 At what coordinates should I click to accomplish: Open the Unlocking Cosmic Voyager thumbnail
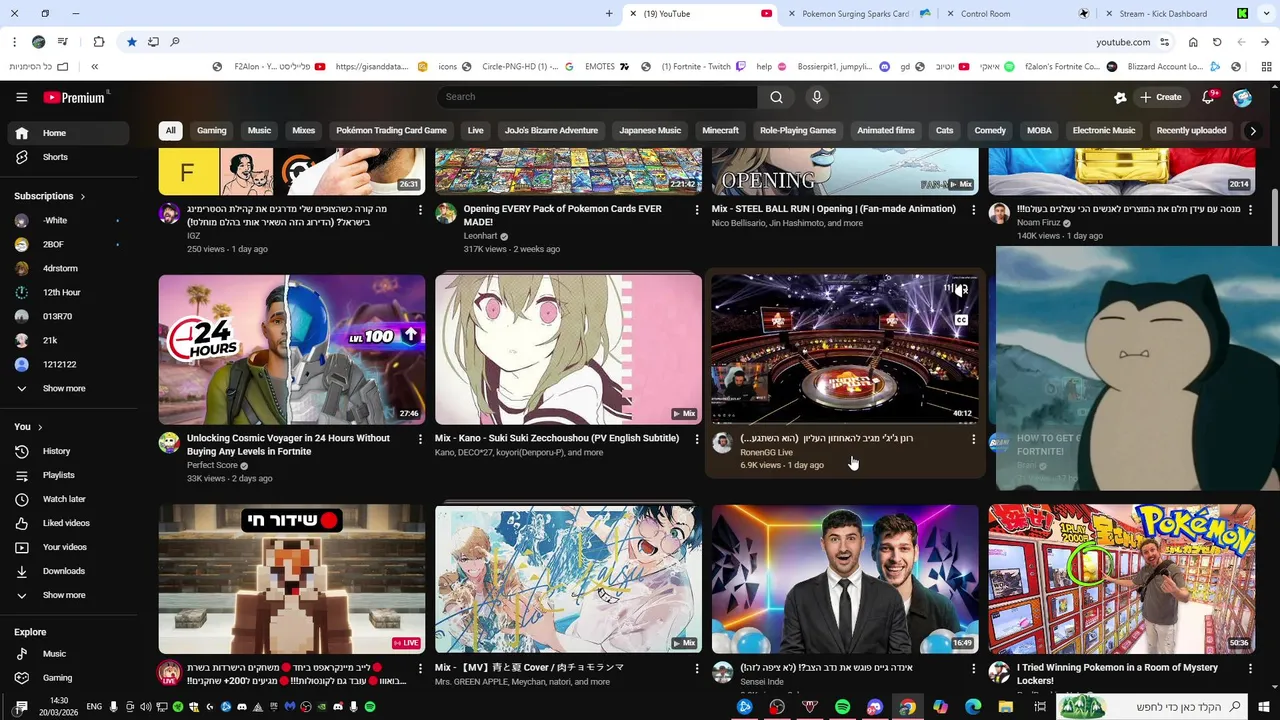click(292, 350)
